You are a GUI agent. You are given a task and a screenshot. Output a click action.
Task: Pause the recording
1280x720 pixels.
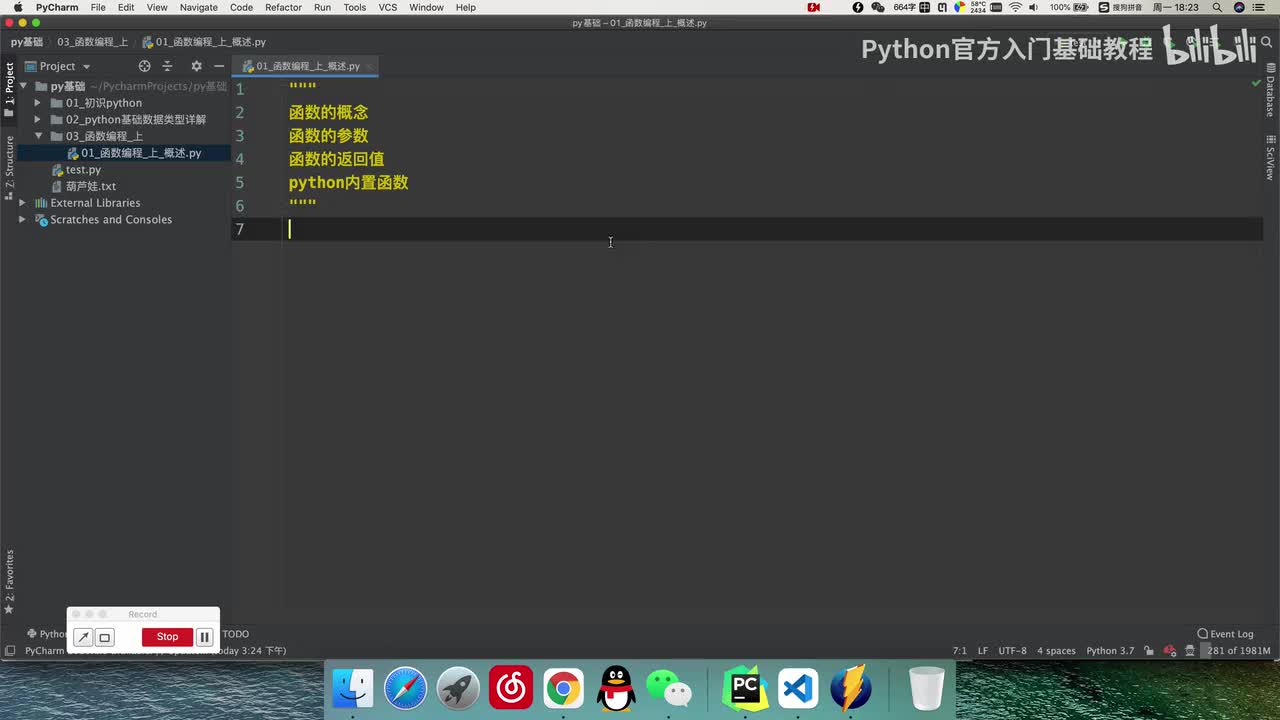point(204,637)
